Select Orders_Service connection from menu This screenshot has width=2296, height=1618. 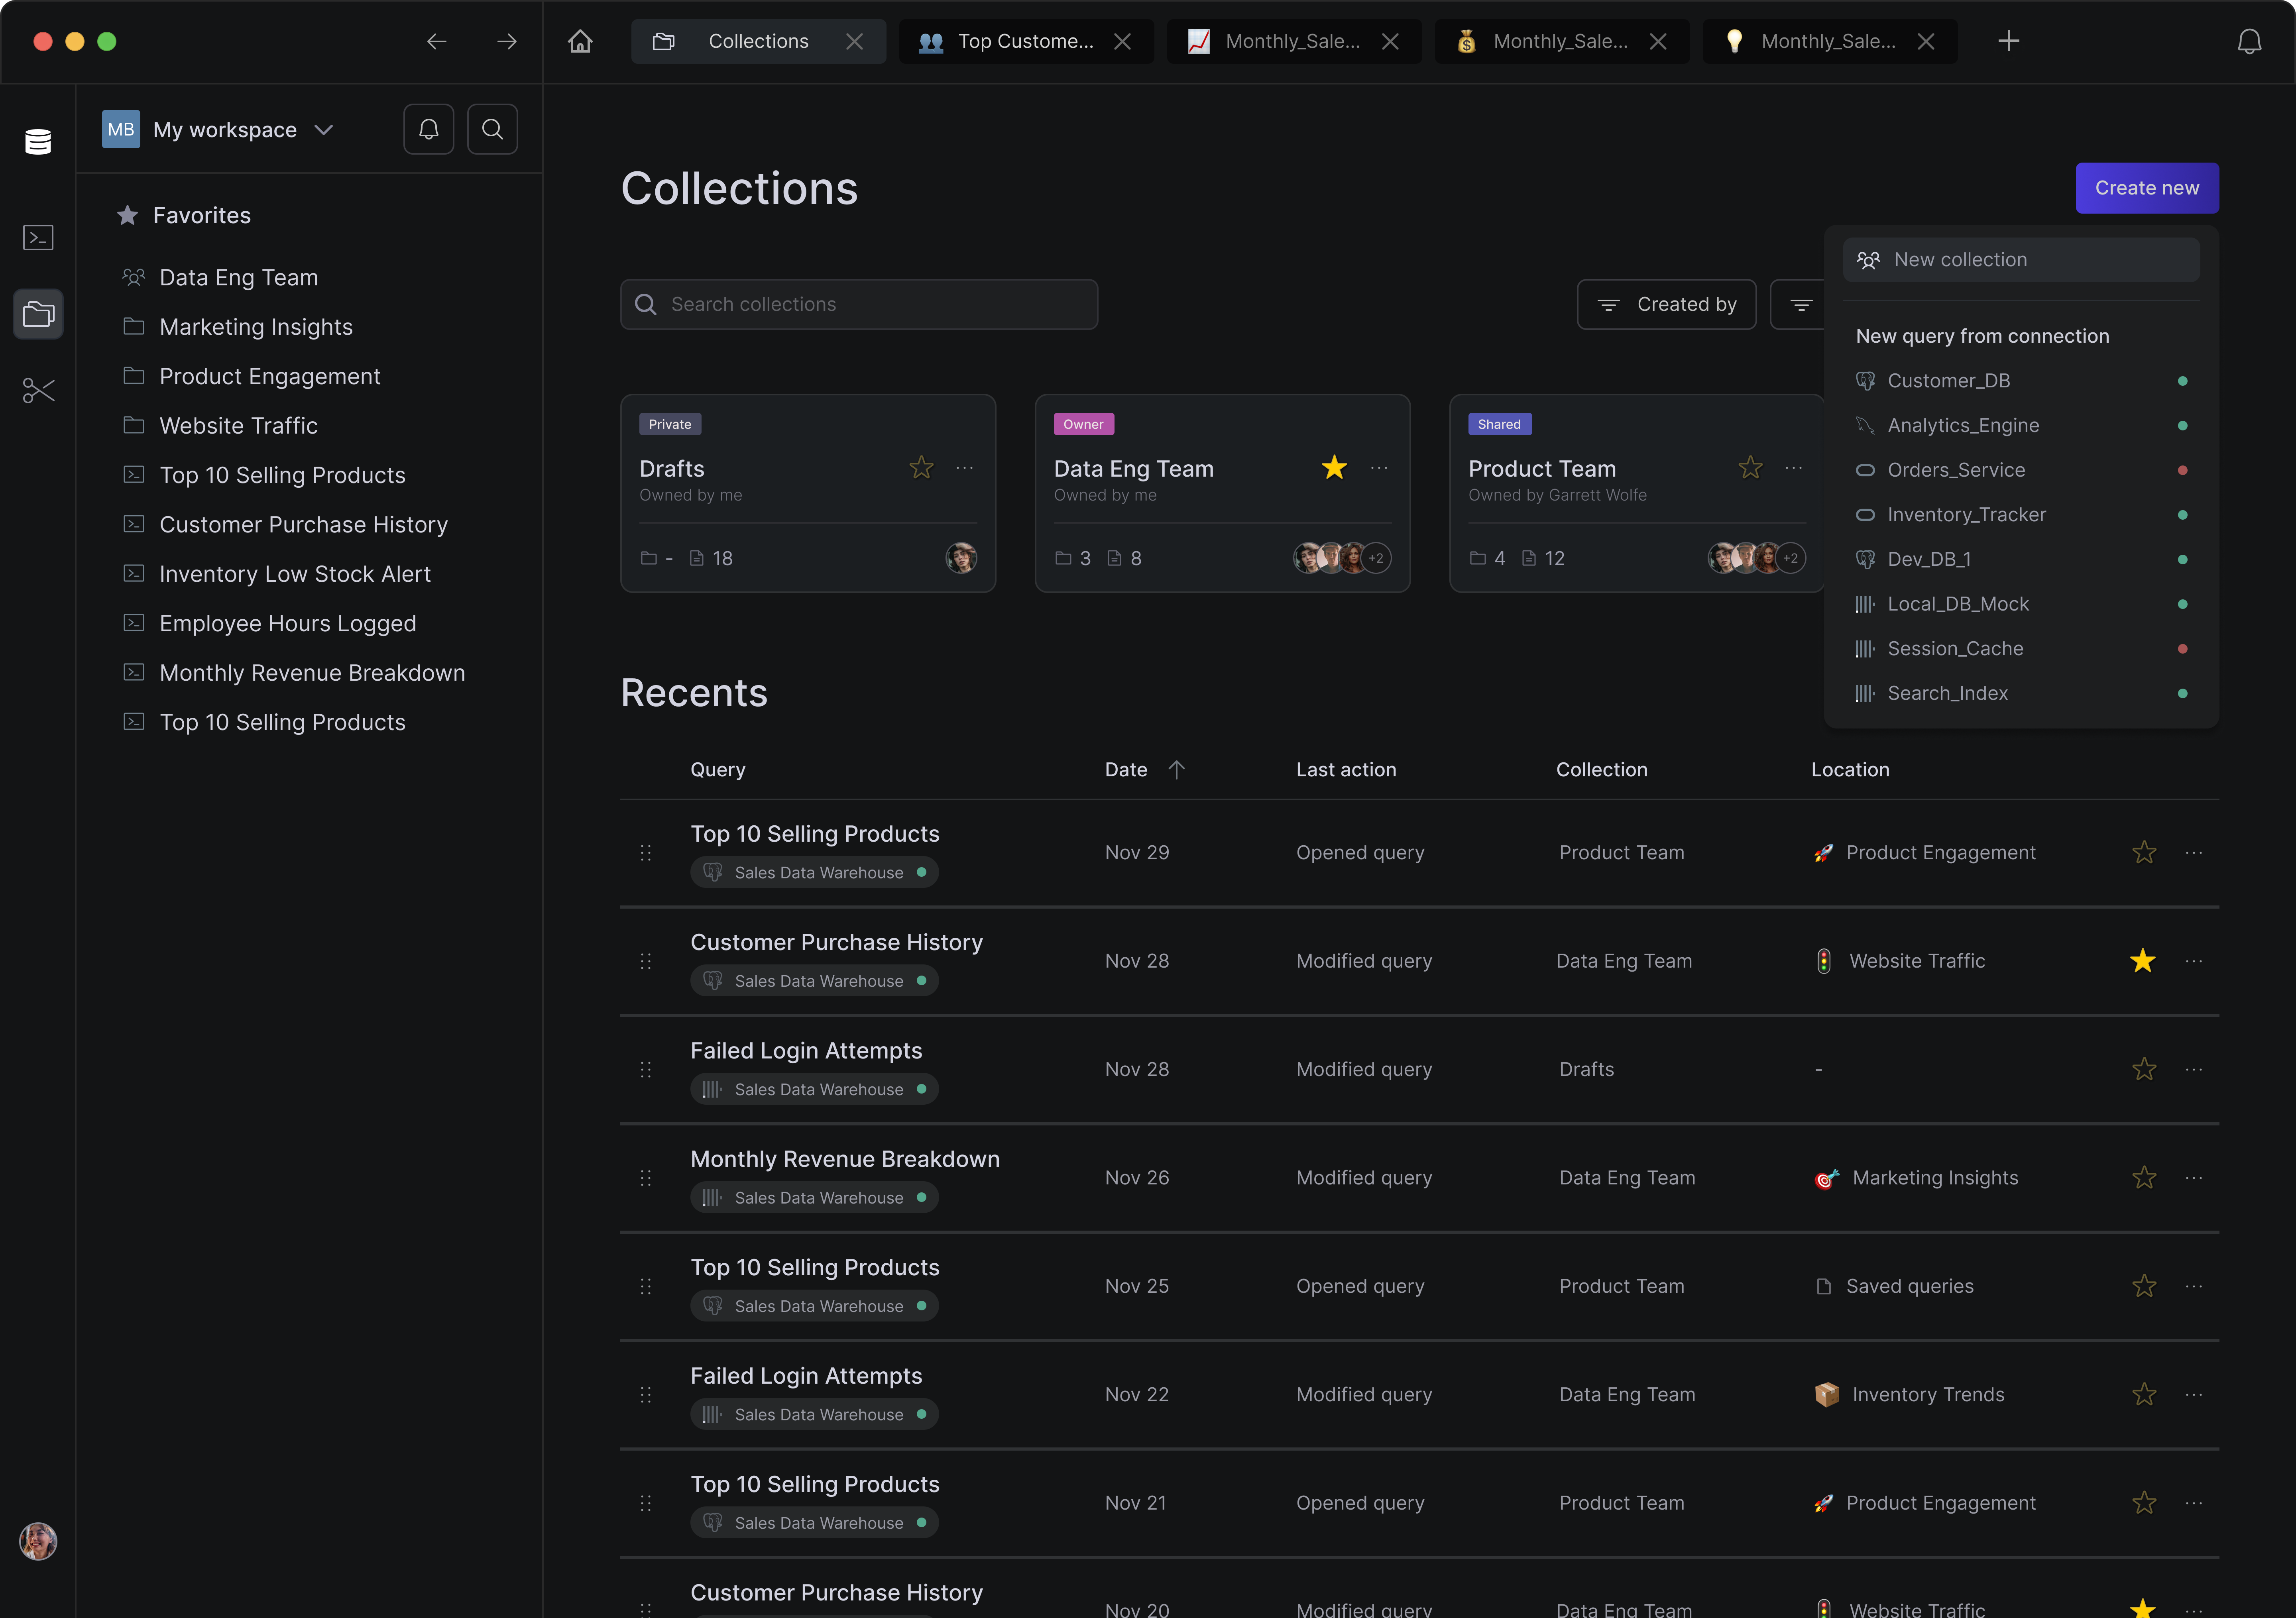click(x=1955, y=470)
